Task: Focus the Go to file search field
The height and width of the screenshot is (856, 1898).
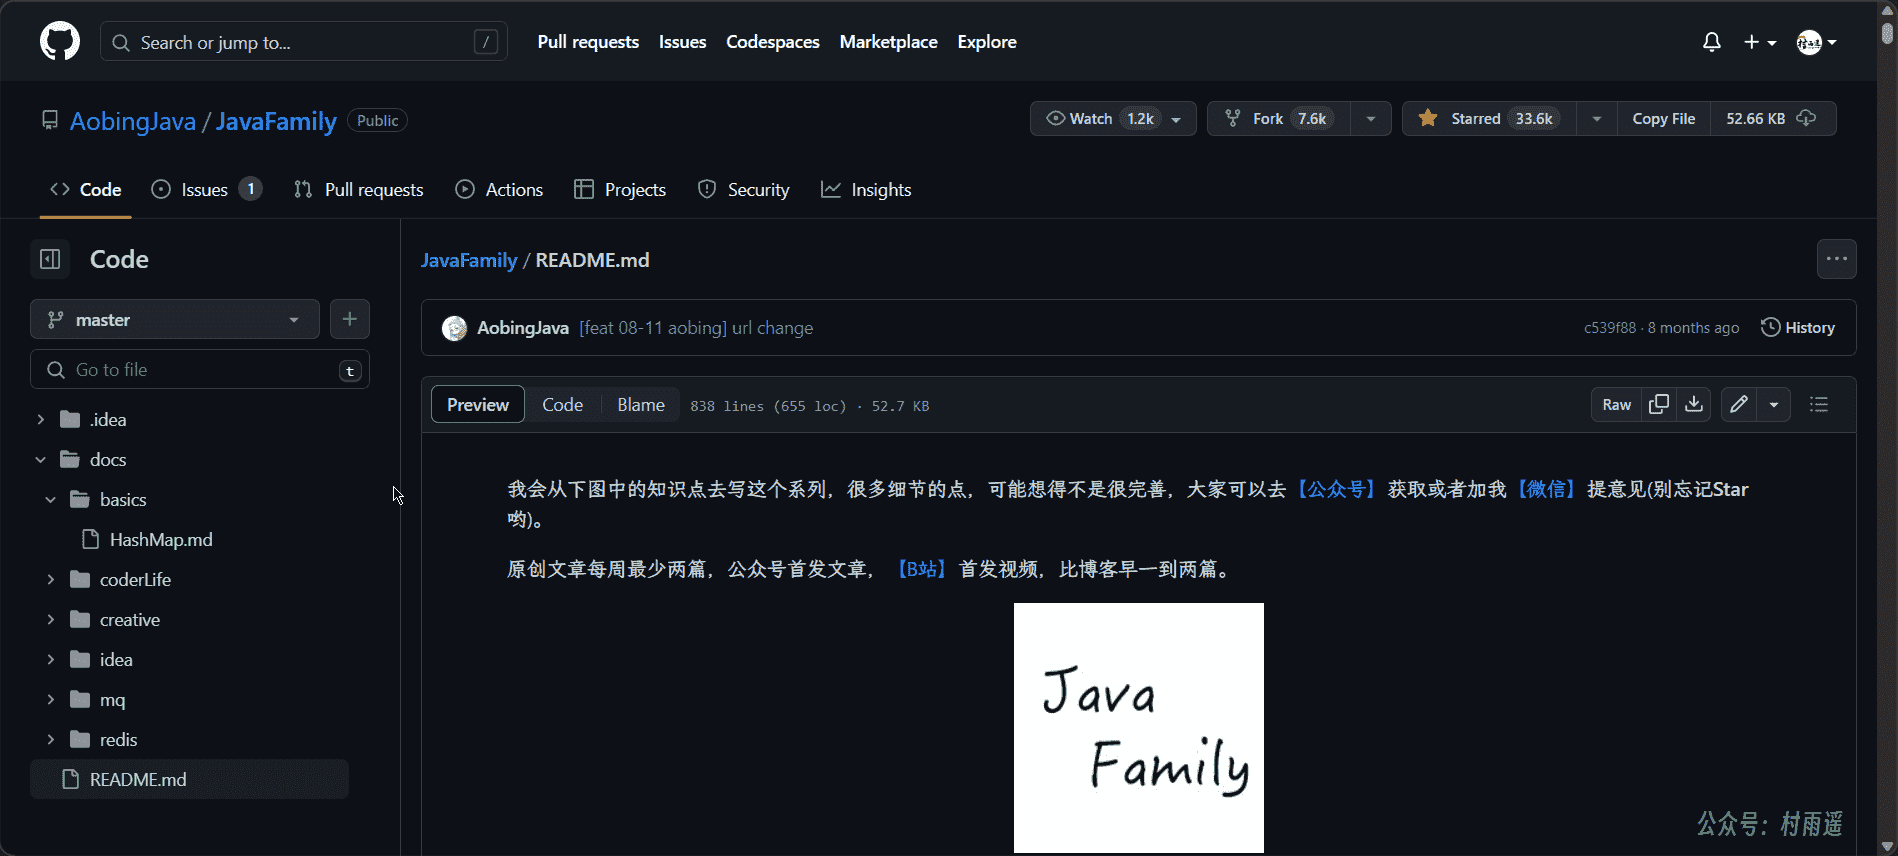Action: (200, 369)
